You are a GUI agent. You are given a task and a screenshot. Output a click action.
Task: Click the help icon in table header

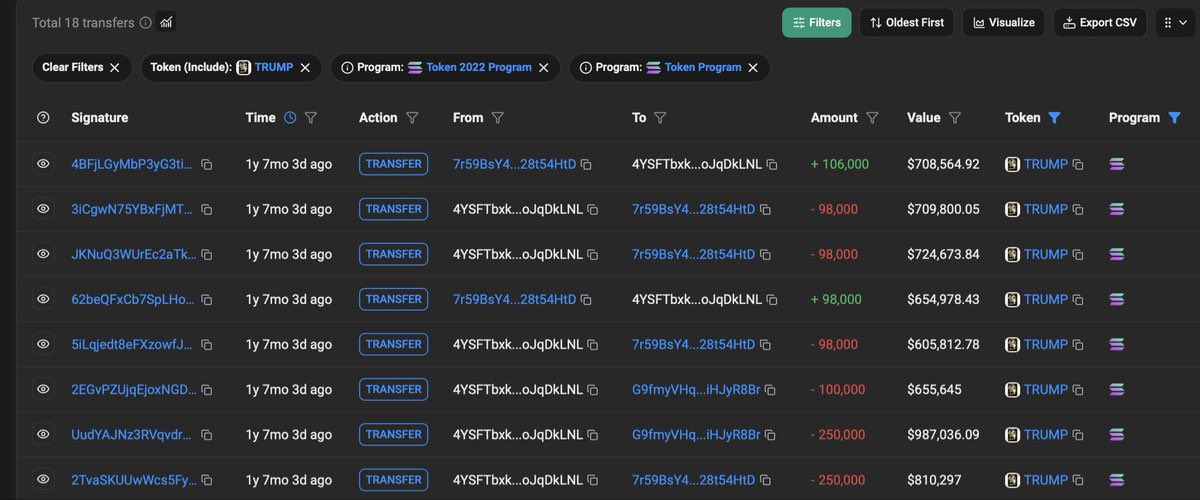tap(43, 117)
